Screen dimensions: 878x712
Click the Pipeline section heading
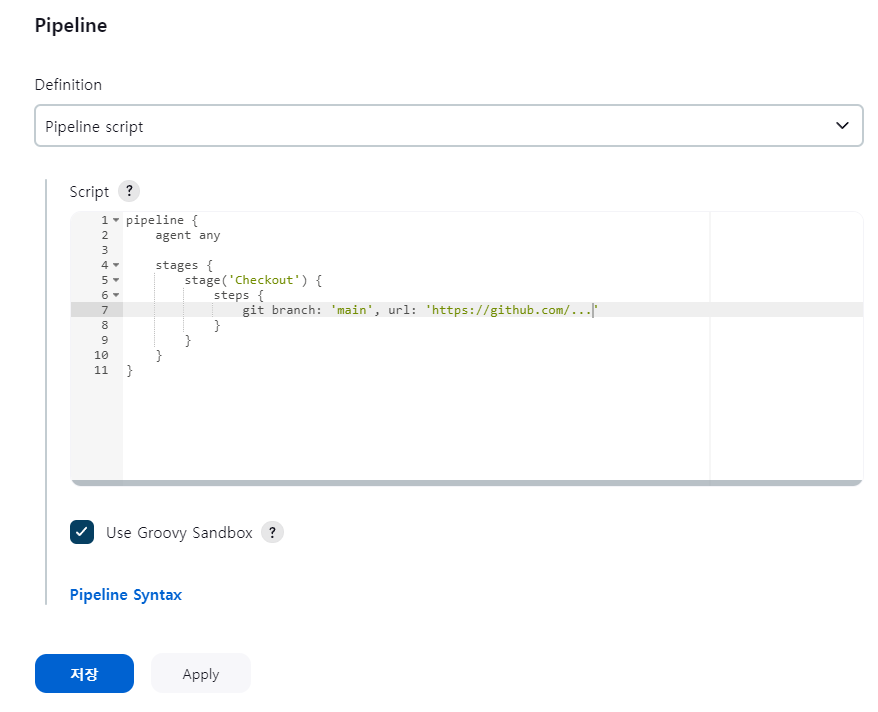(x=71, y=25)
